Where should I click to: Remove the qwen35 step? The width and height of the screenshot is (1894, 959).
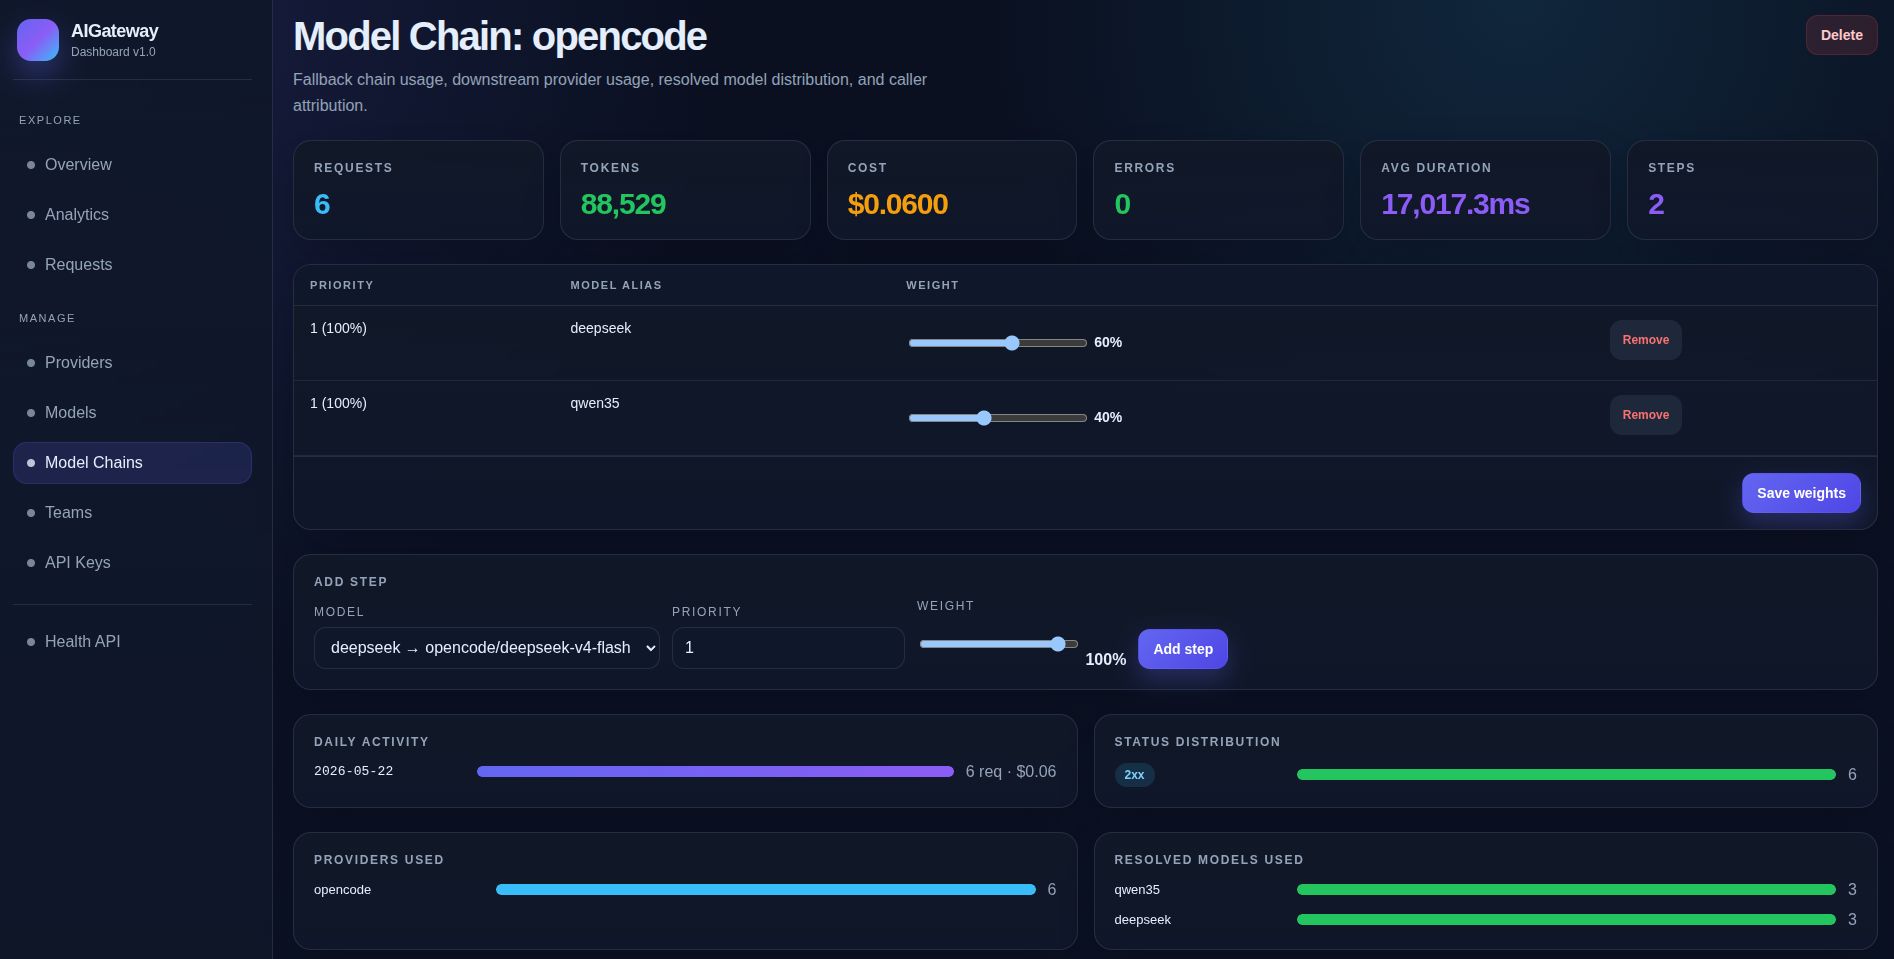click(x=1645, y=415)
